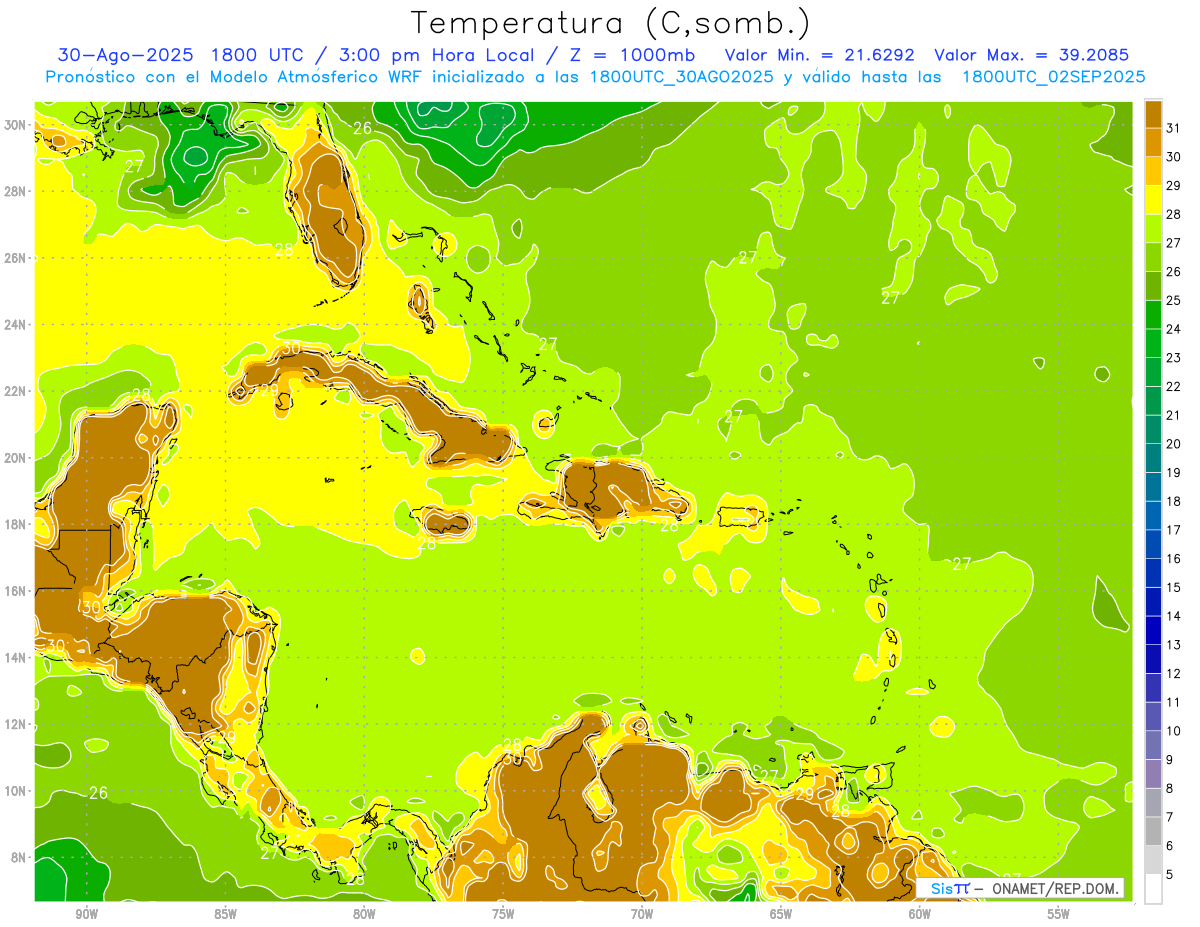Click the 22N latitude axis label
1200x927 pixels.
[x=16, y=391]
